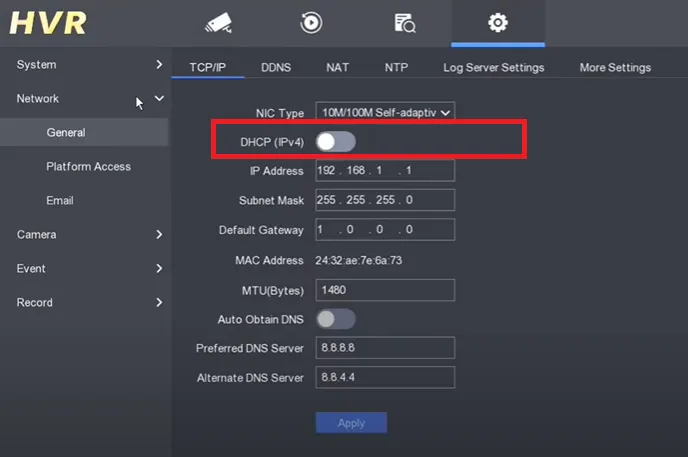Screen dimensions: 688x457
Task: Click the NIC Type label
Action: [x=280, y=113]
